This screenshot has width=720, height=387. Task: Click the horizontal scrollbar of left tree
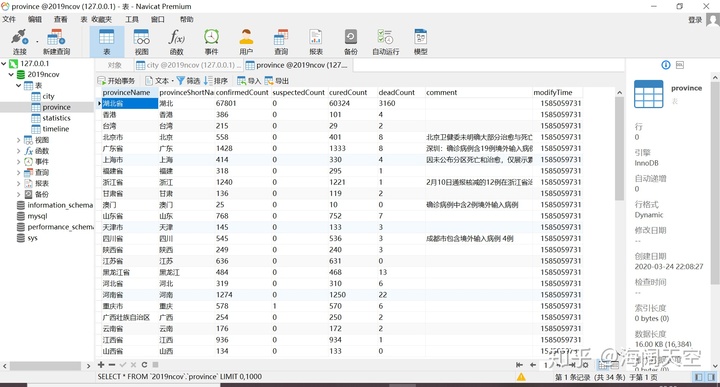(45, 366)
